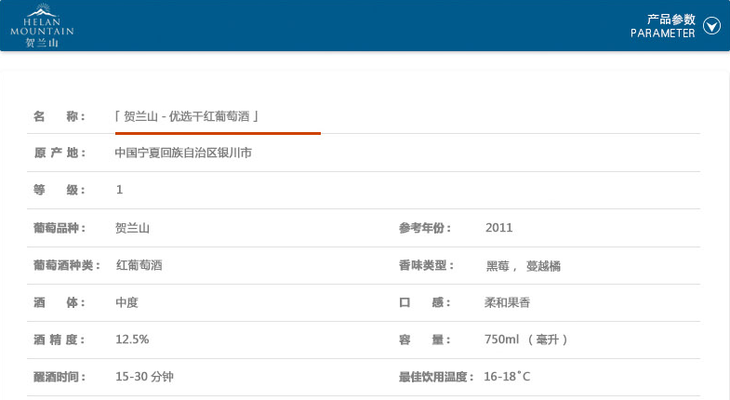Screen dimensions: 730x400
Task: Click the 名称 row label
Action: pos(59,116)
